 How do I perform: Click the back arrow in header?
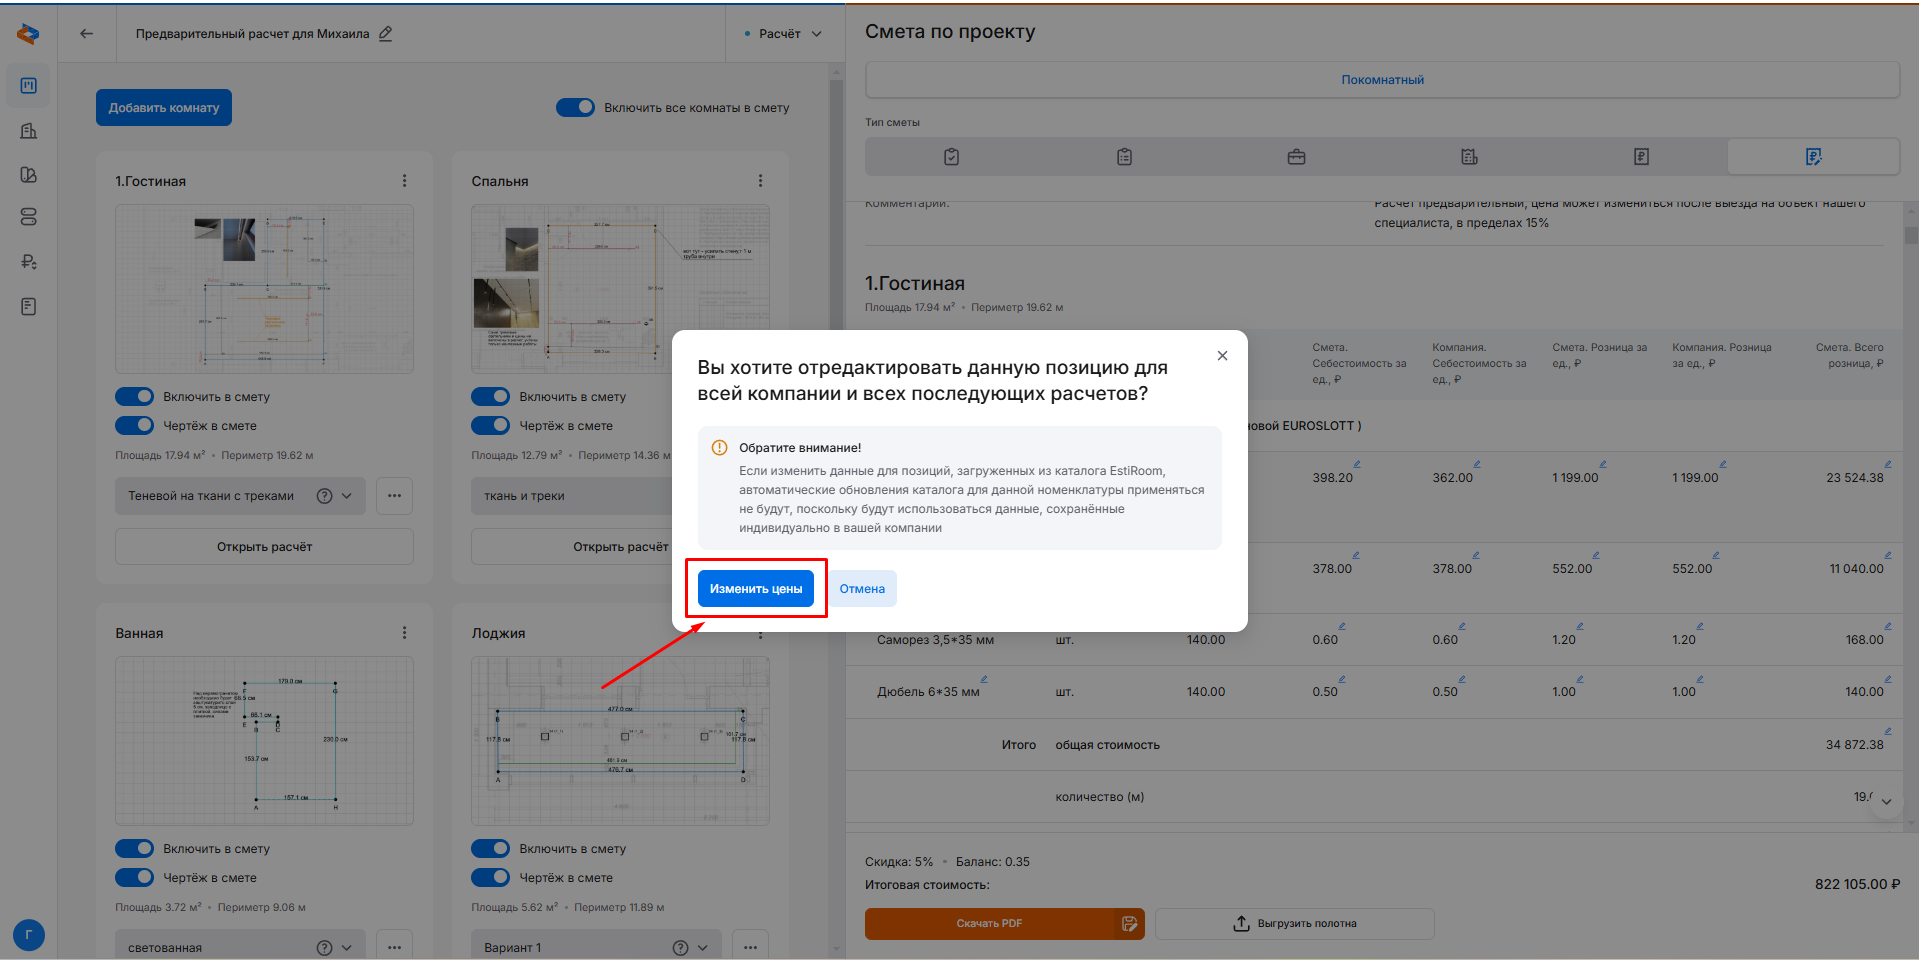click(x=87, y=33)
